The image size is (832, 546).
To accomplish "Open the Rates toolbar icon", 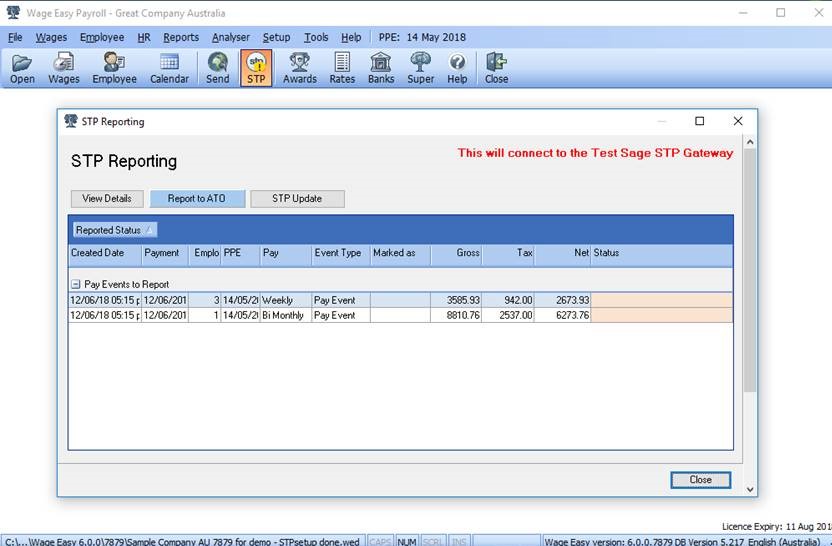I will (342, 68).
